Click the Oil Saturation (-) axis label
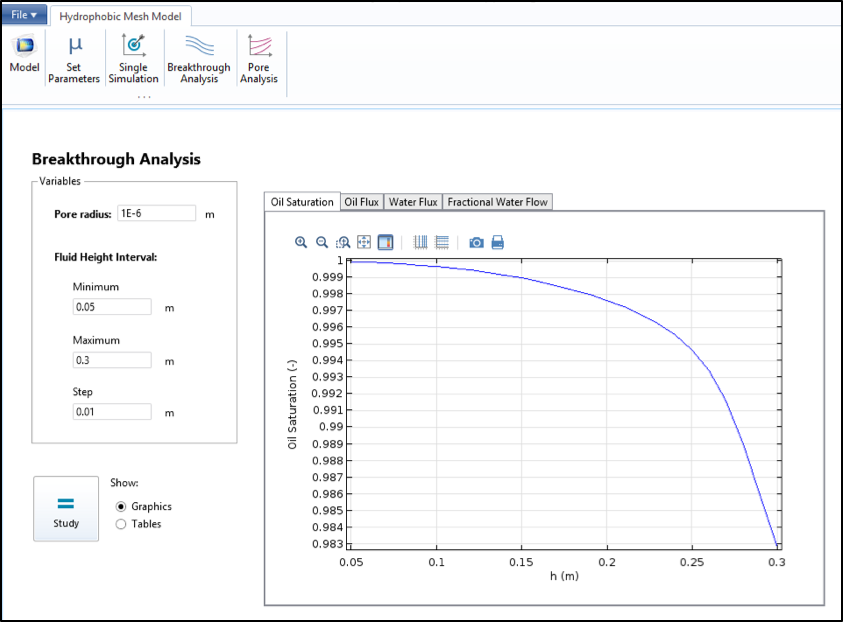The image size is (843, 622). pos(292,404)
